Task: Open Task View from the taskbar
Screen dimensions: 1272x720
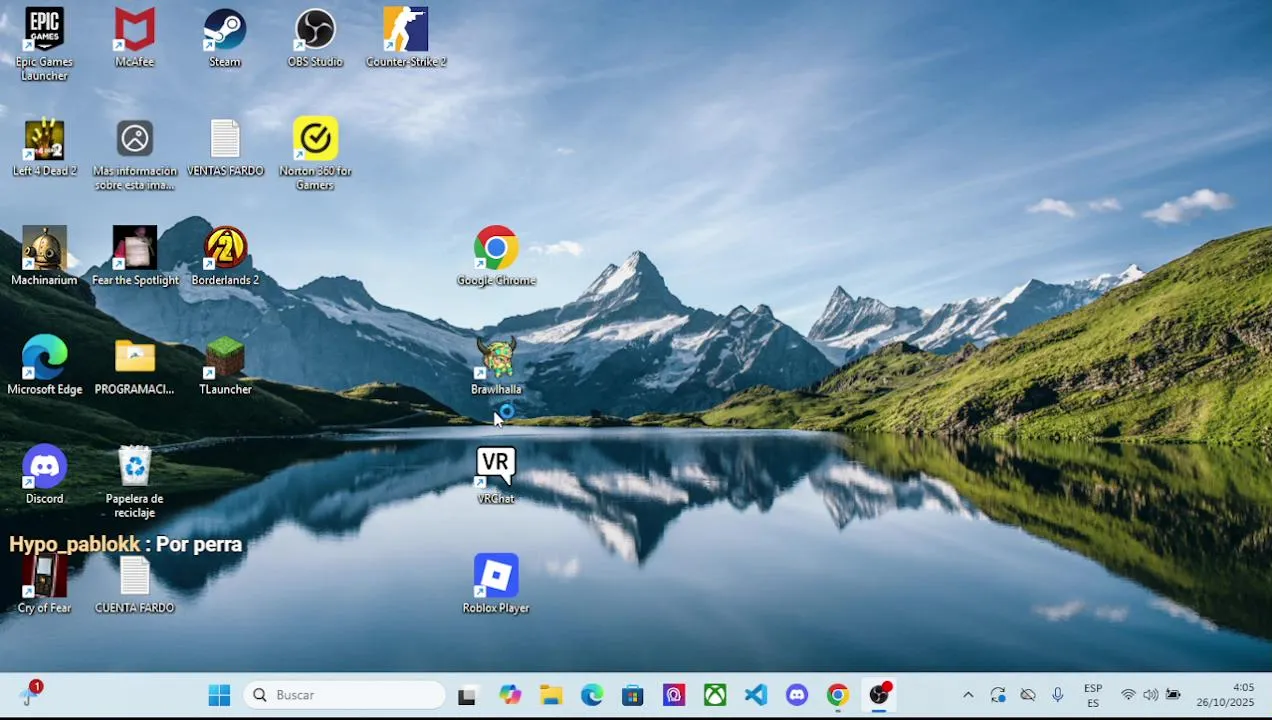Action: (466, 695)
